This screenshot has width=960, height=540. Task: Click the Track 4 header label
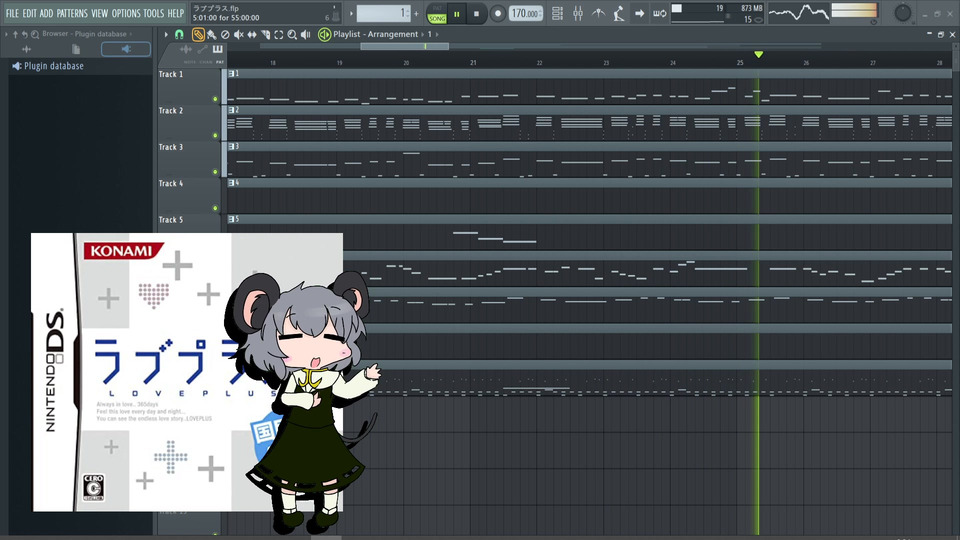[171, 183]
